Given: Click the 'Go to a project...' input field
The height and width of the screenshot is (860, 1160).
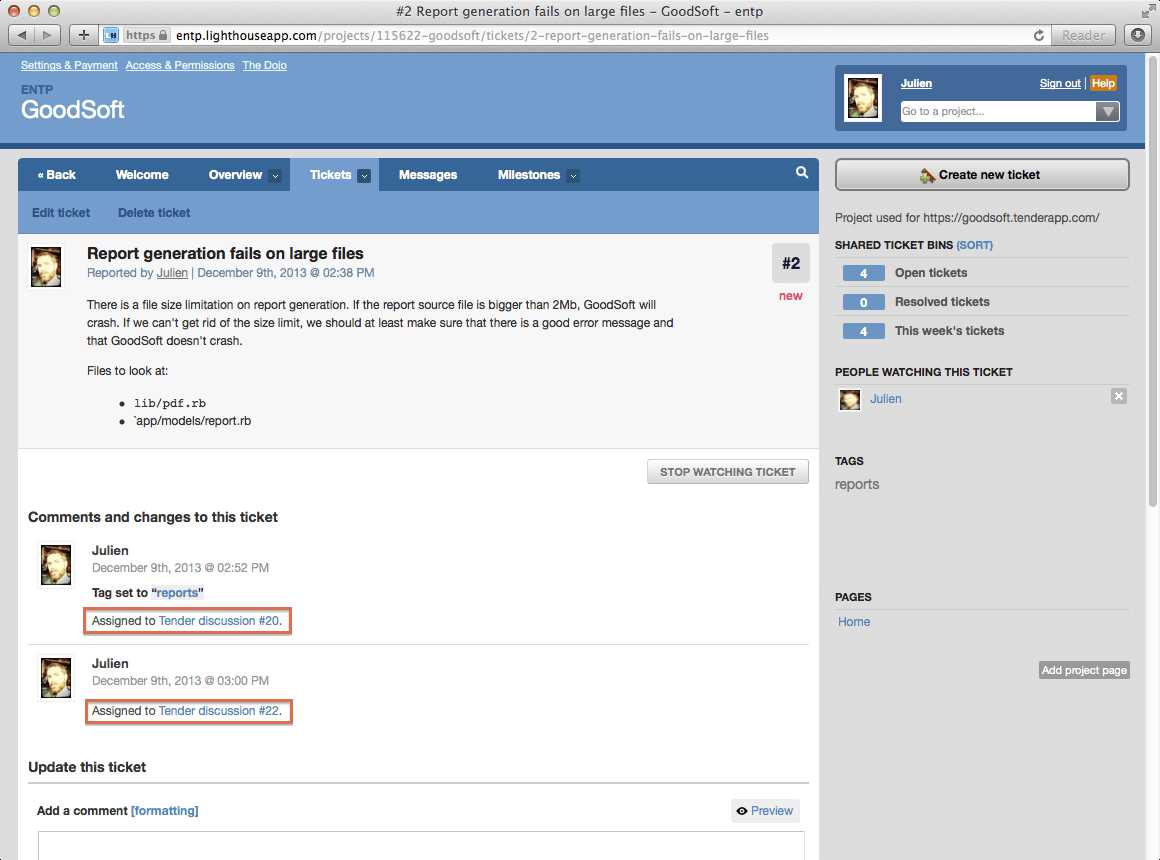Looking at the screenshot, I should point(997,112).
